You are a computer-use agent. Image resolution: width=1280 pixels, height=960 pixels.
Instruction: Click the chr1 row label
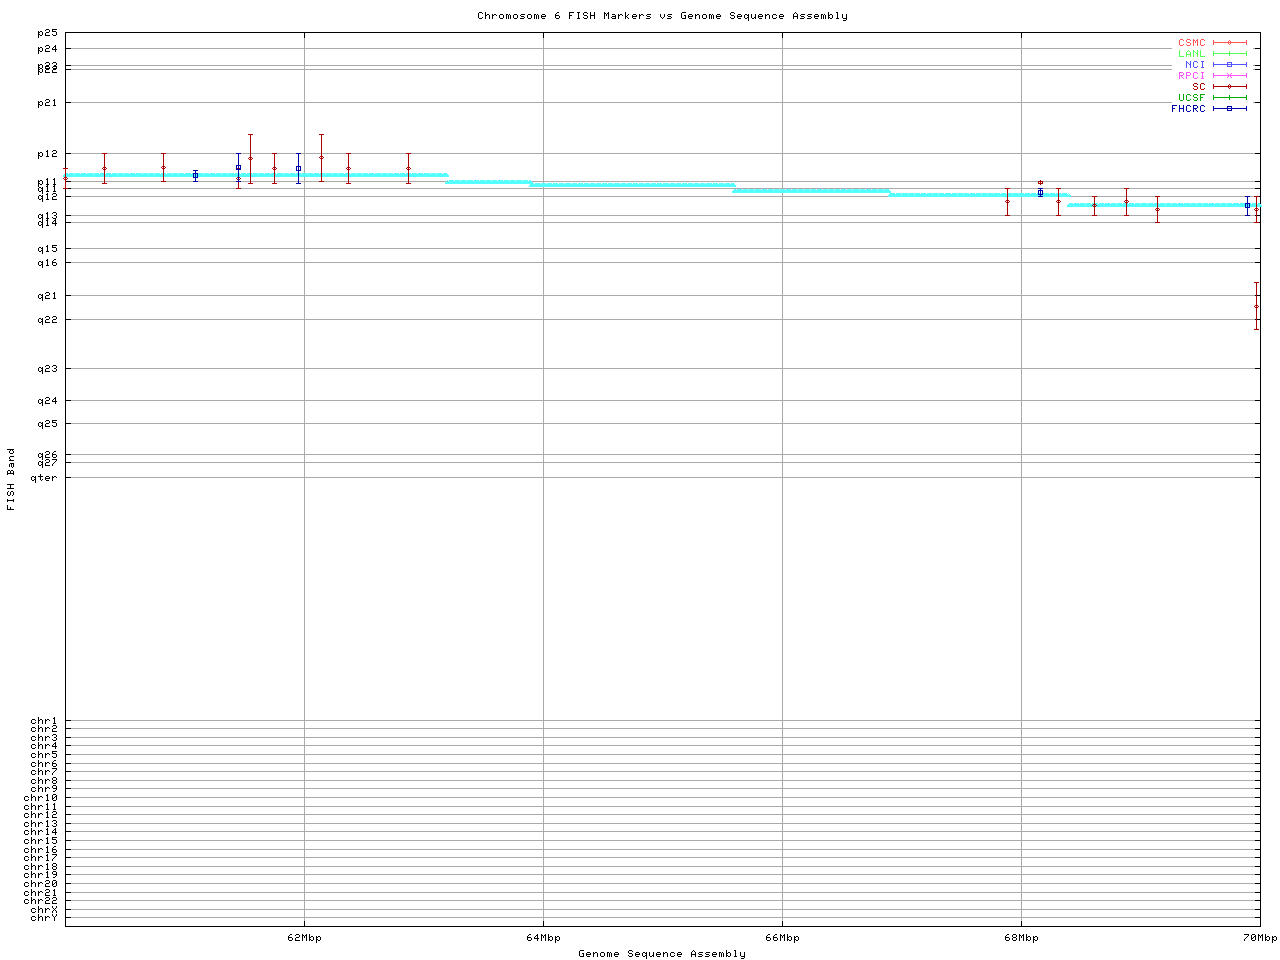[44, 721]
